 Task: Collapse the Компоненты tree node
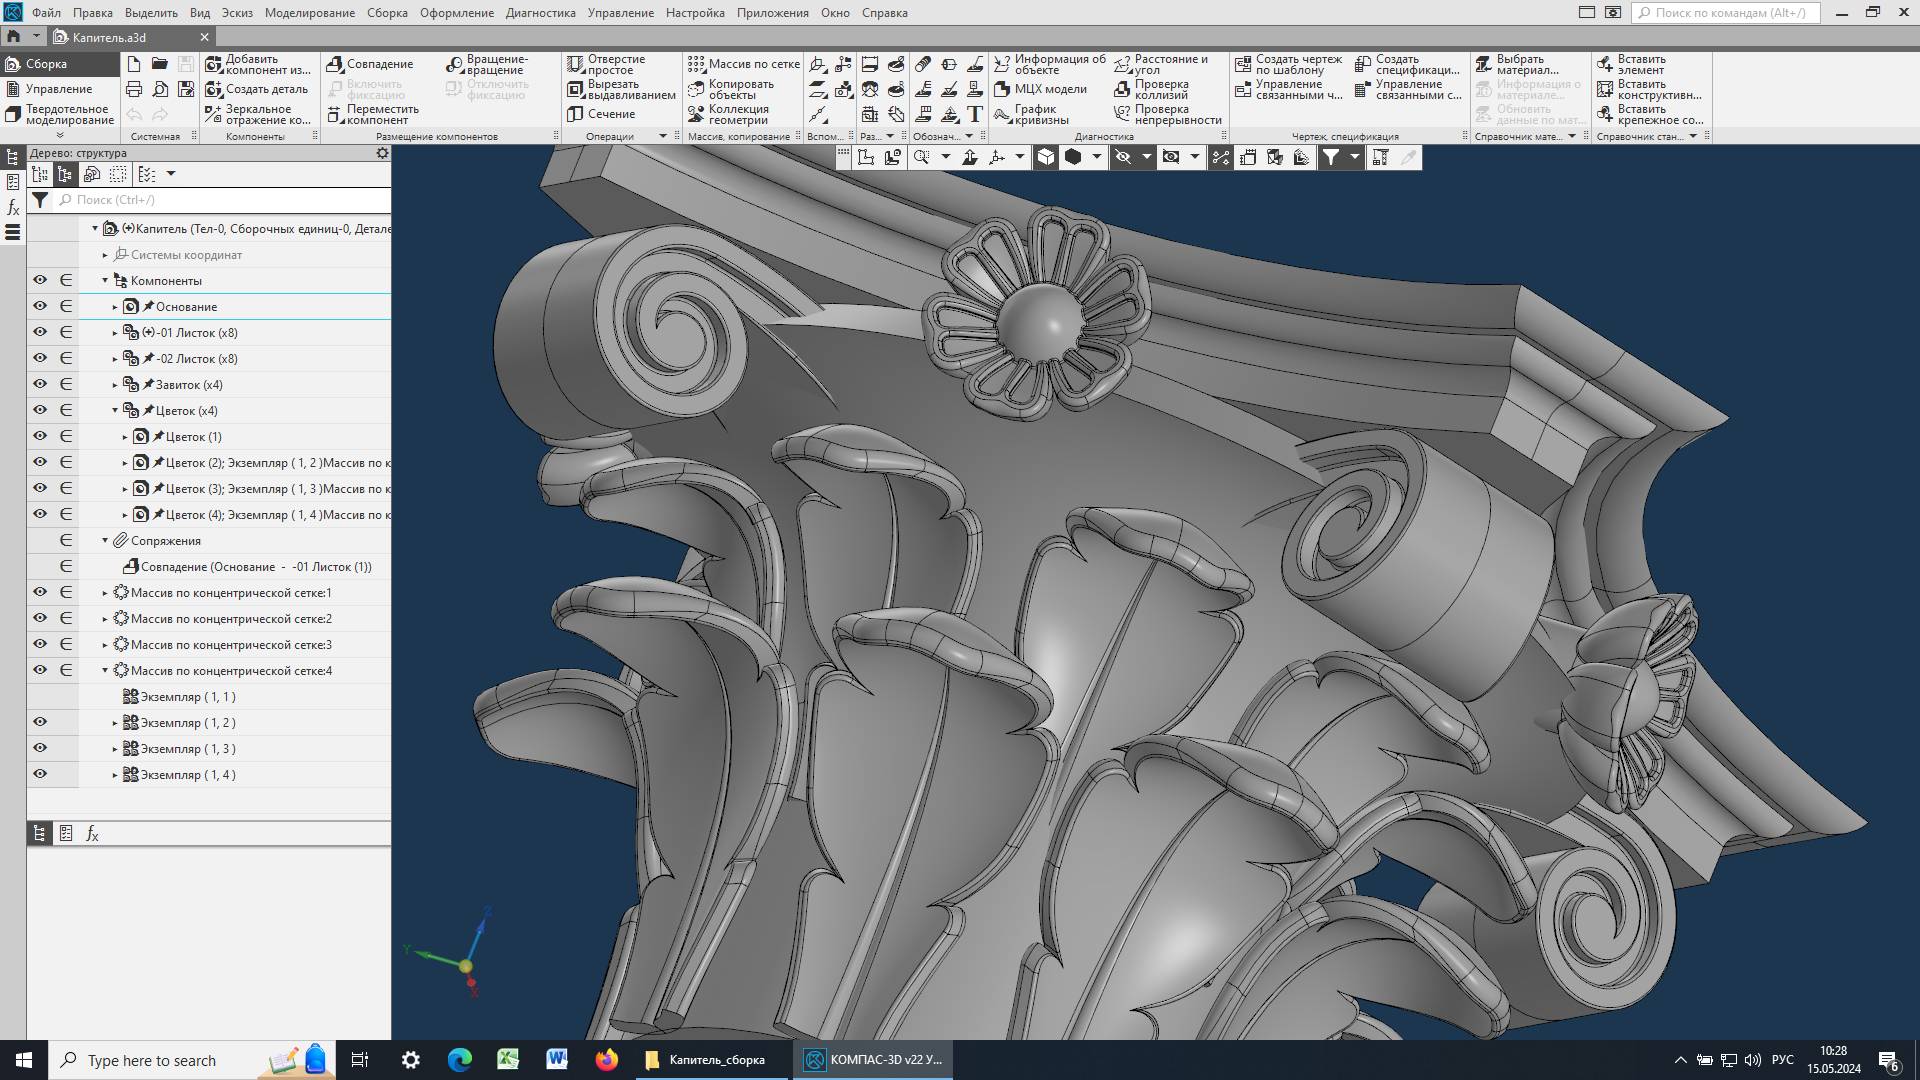coord(105,281)
